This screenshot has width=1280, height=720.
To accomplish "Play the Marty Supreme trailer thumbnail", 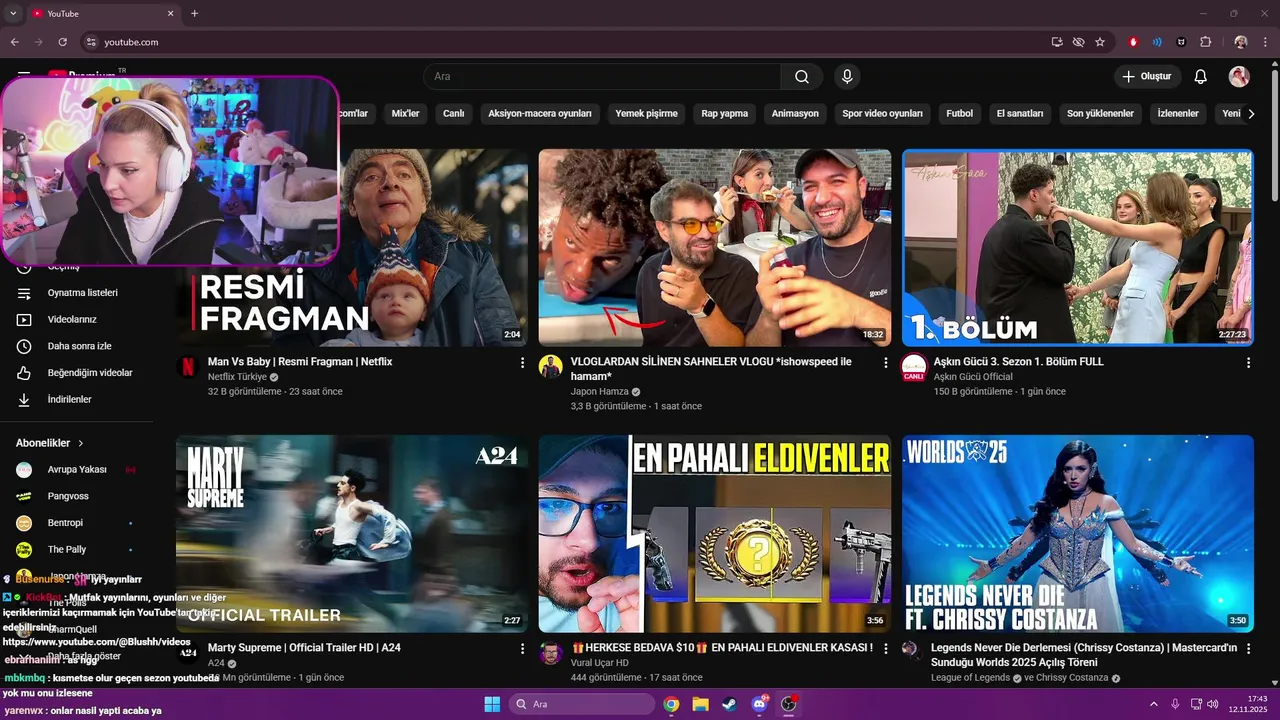I will point(352,533).
